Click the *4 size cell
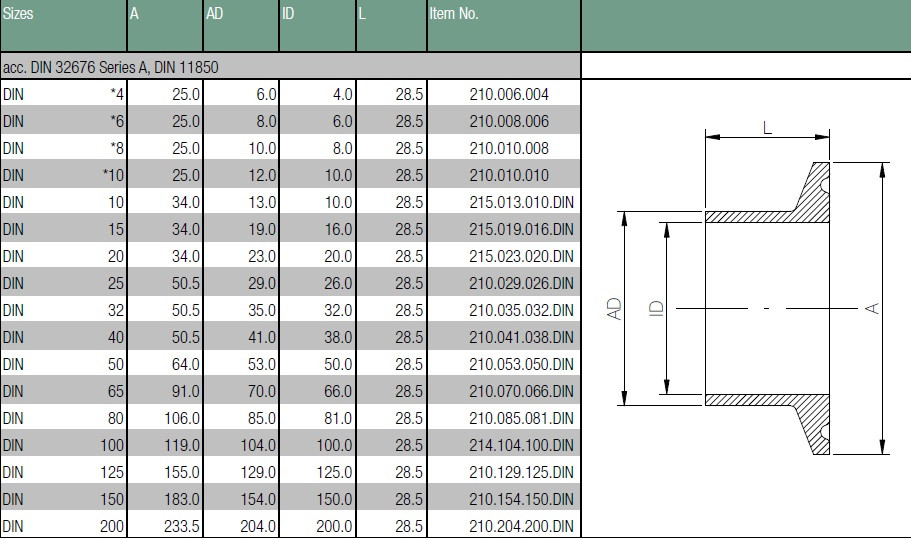Screen dimensions: 911x538 (x=117, y=94)
